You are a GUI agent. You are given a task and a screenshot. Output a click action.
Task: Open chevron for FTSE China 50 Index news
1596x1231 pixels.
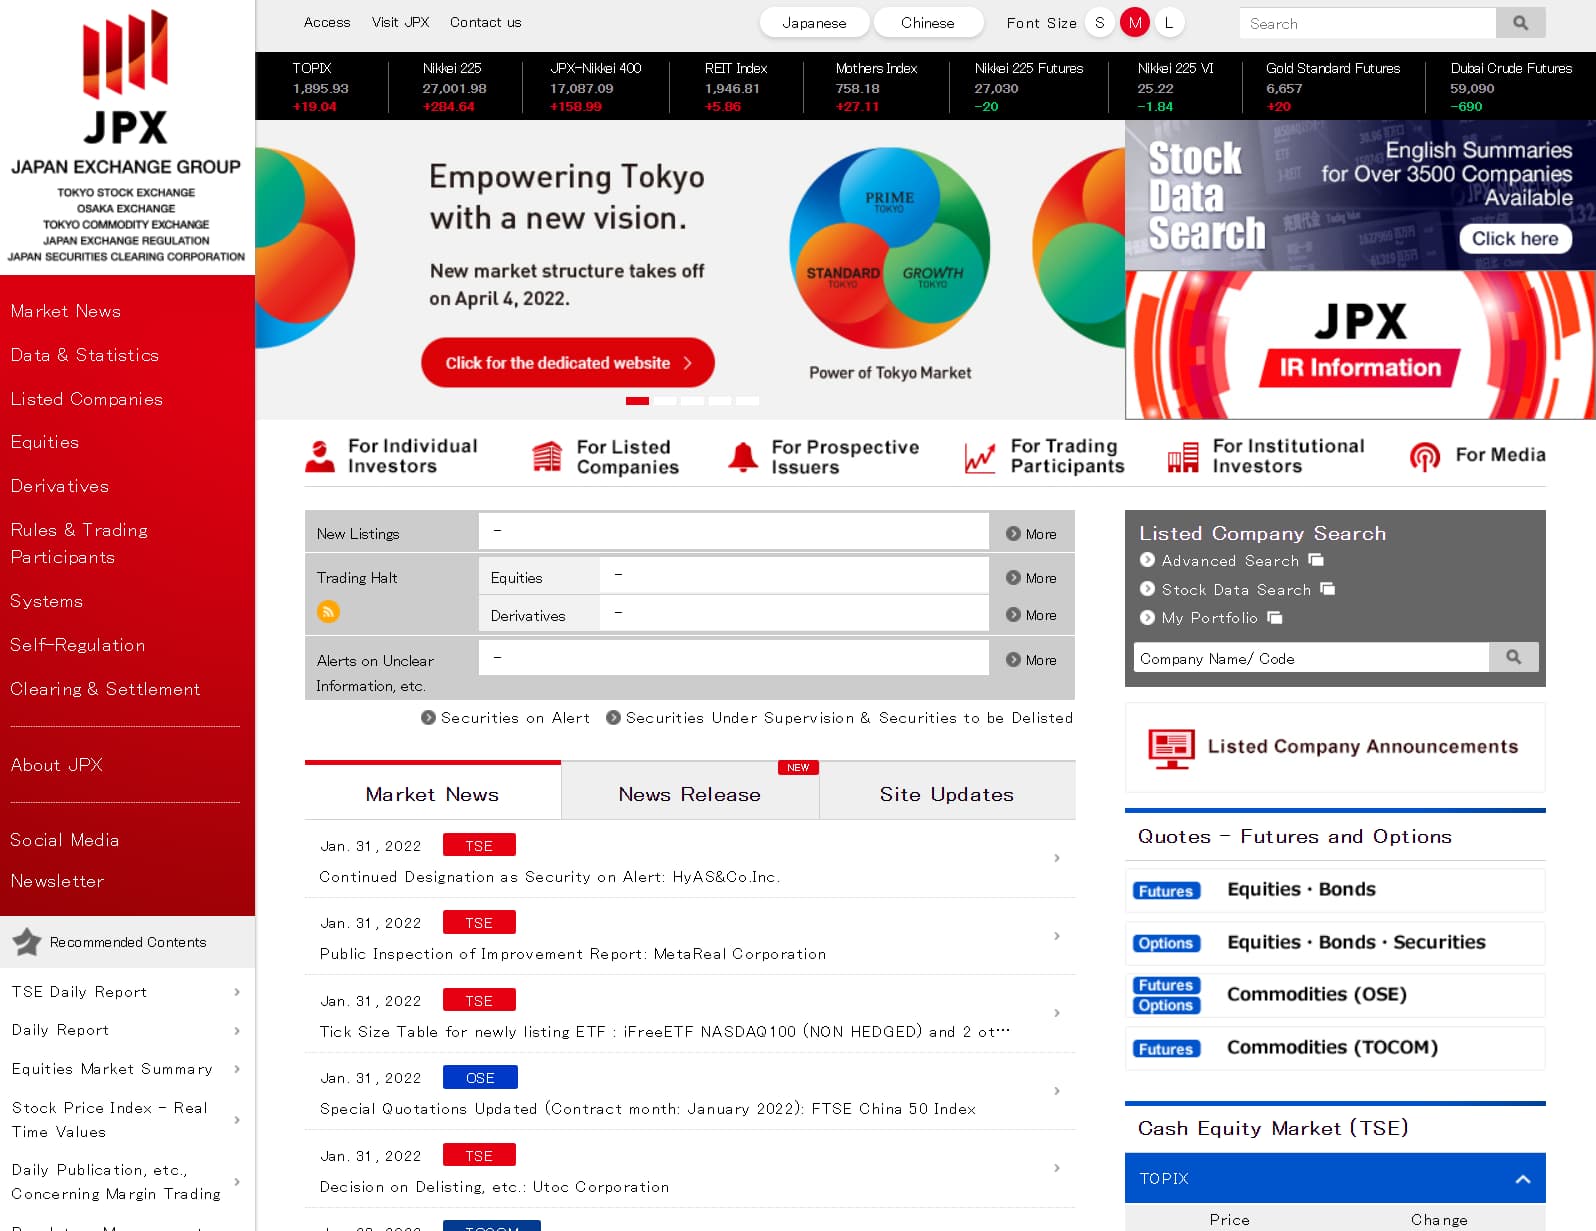tap(1057, 1091)
